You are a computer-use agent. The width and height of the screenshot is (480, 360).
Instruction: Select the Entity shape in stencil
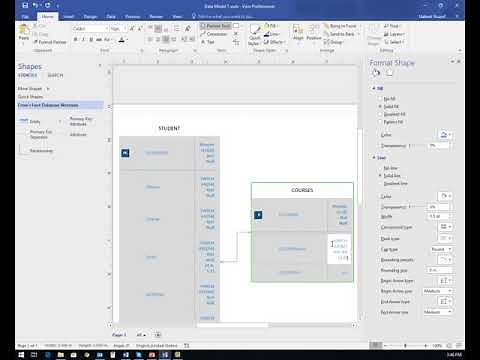(x=31, y=121)
